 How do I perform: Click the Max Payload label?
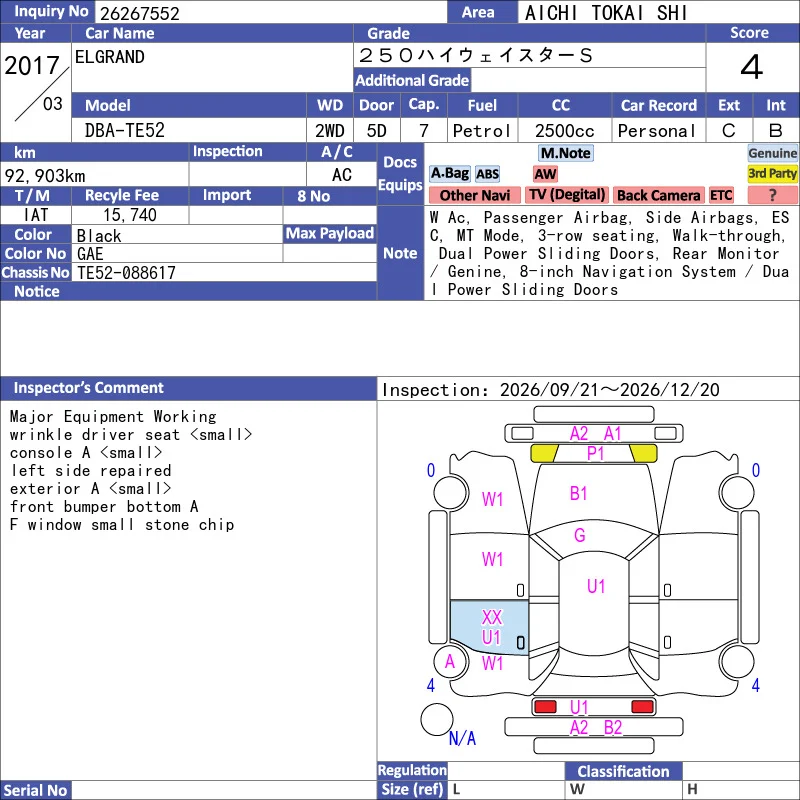coord(330,233)
